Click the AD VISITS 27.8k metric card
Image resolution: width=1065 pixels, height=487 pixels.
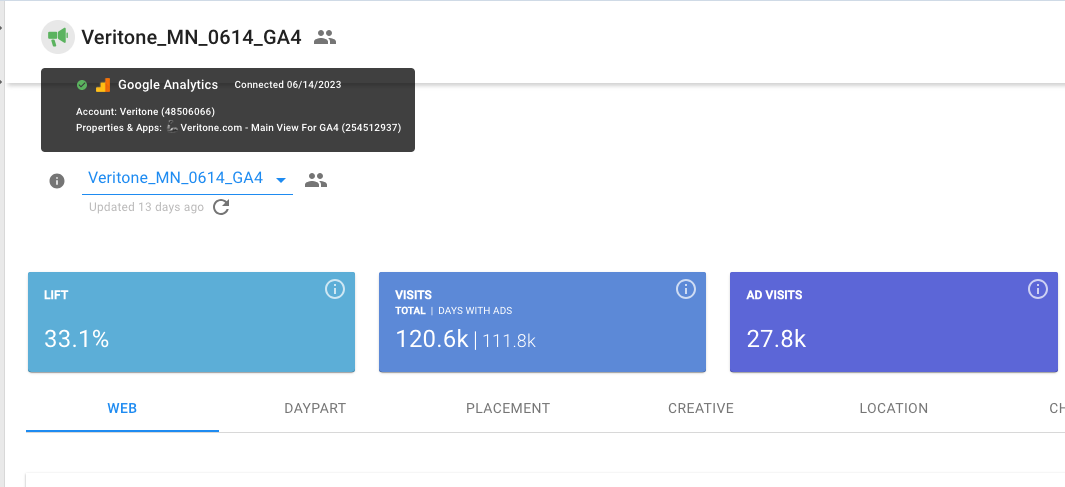pos(893,322)
